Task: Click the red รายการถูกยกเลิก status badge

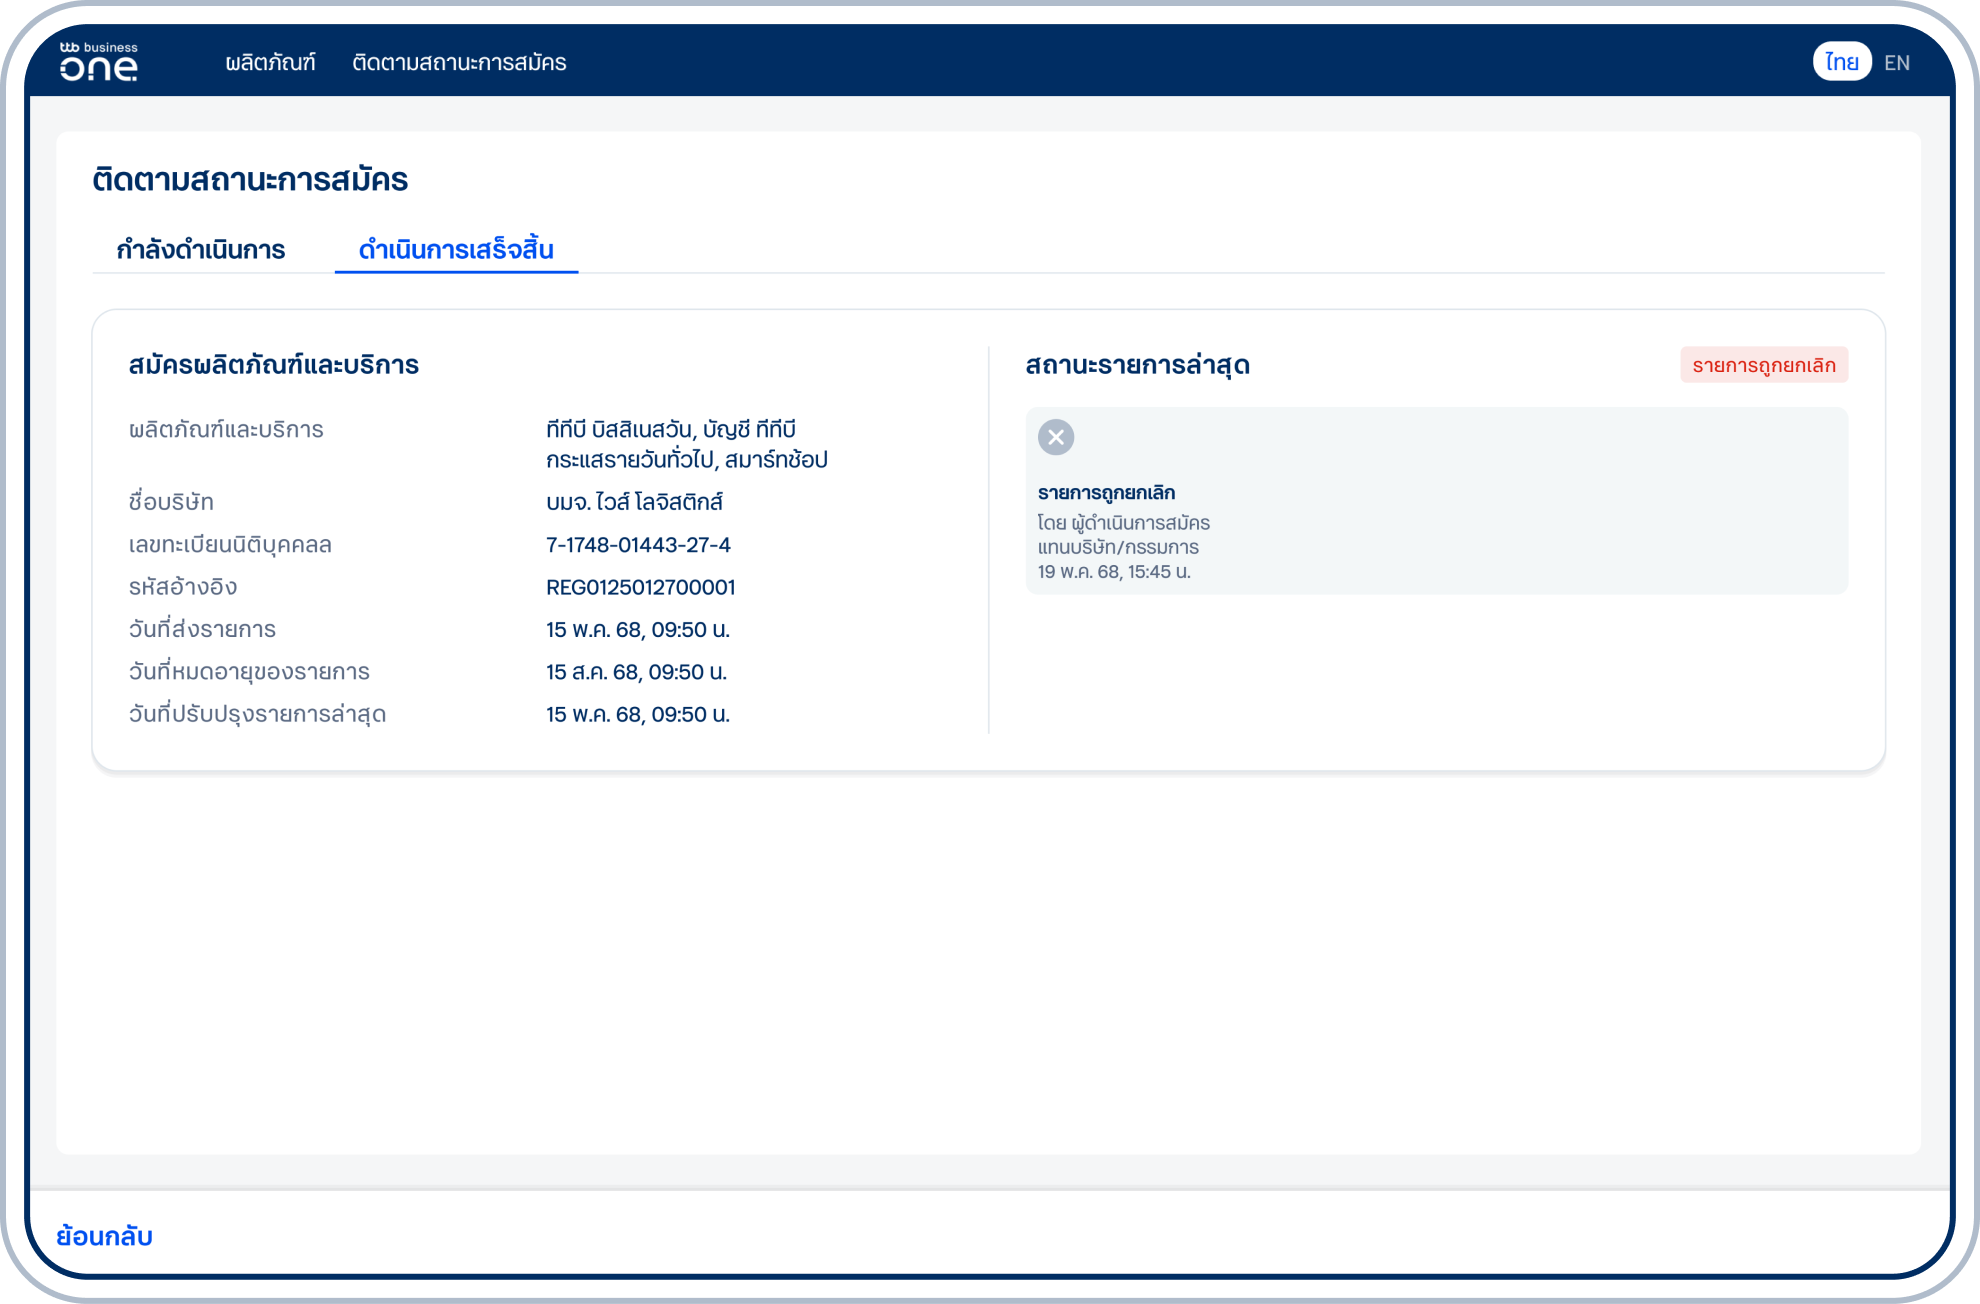Action: point(1763,365)
